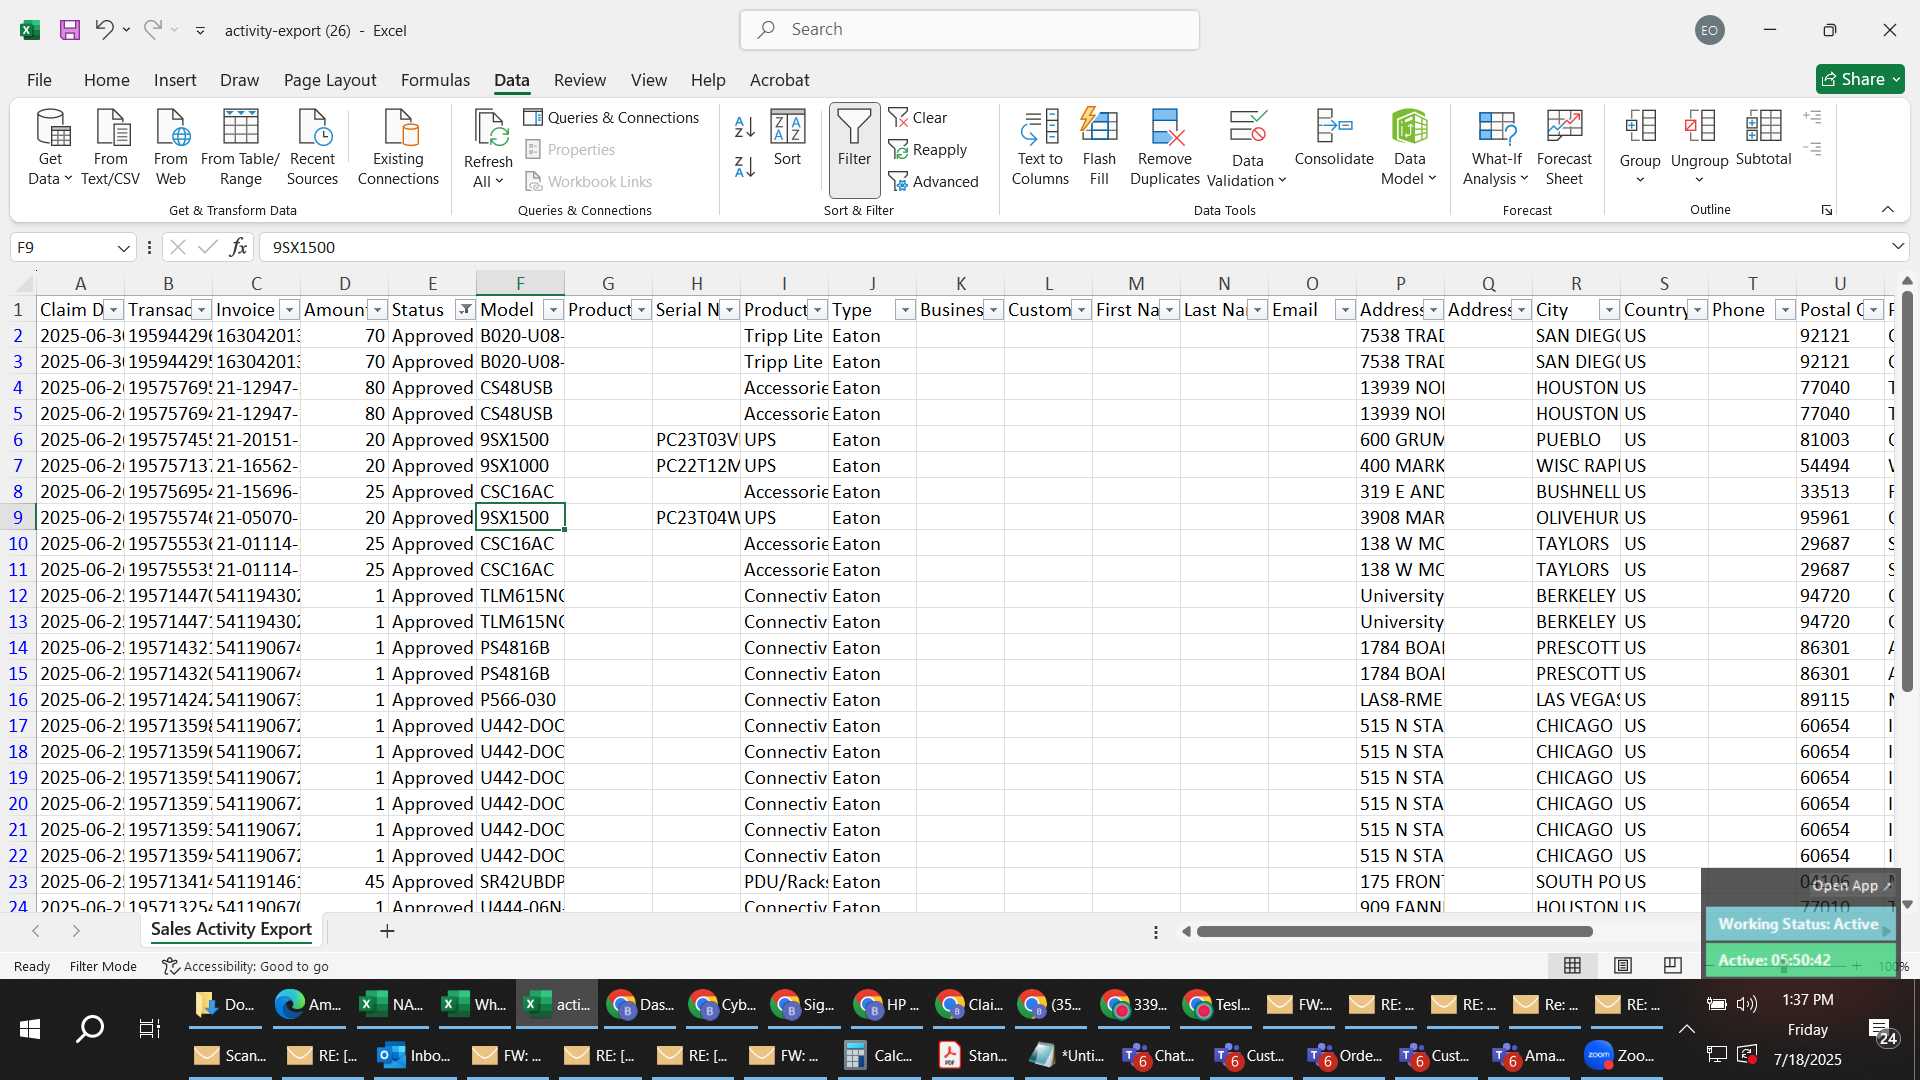The width and height of the screenshot is (1920, 1080).
Task: Open the Status column filter dropdown
Action: pyautogui.click(x=465, y=310)
